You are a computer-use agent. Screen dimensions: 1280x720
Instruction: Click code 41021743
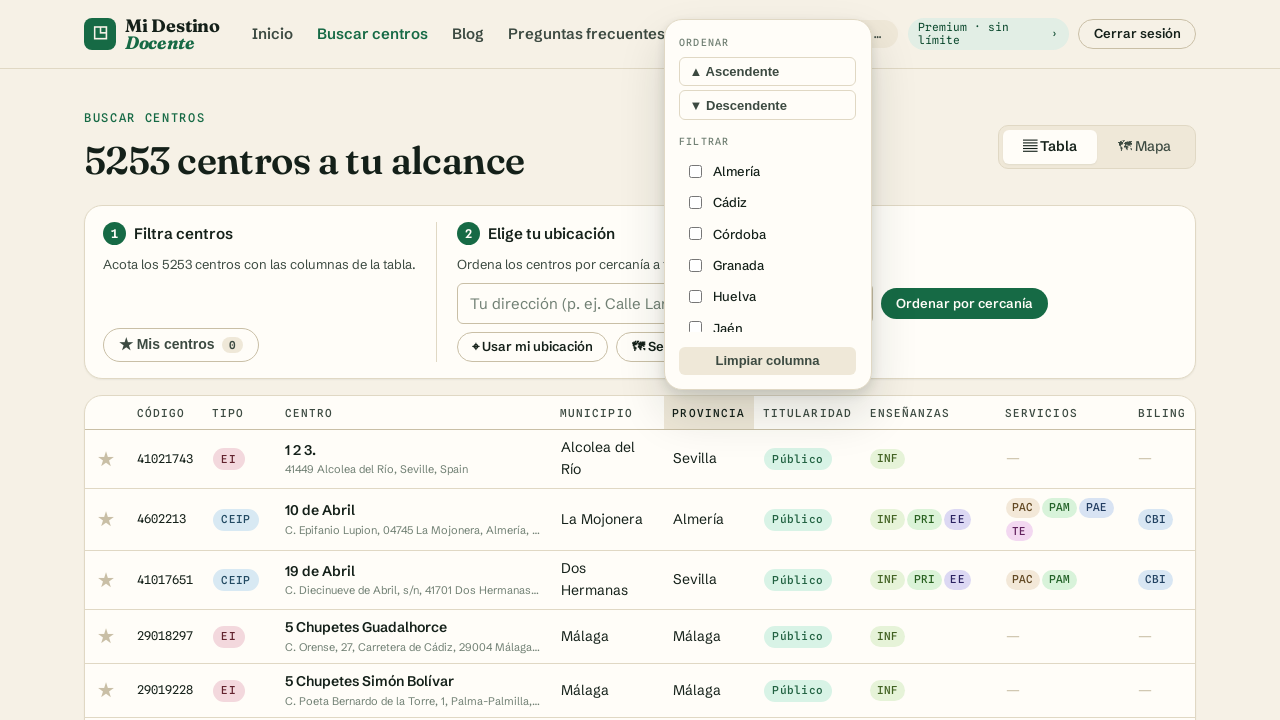pyautogui.click(x=165, y=459)
